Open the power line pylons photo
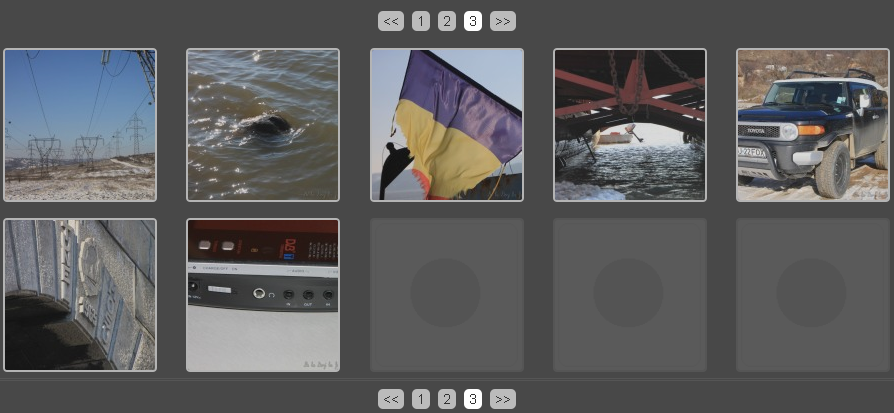894x413 pixels. [x=80, y=125]
